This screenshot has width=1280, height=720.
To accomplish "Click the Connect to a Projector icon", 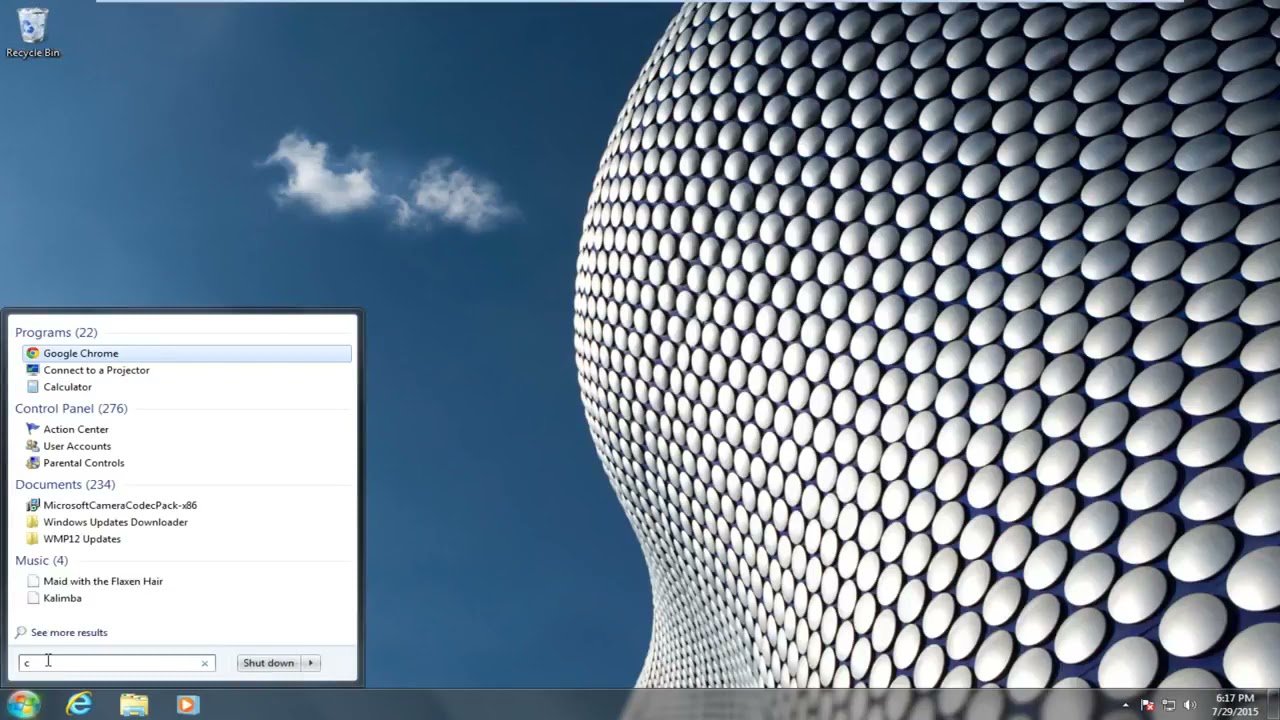I will pyautogui.click(x=33, y=370).
